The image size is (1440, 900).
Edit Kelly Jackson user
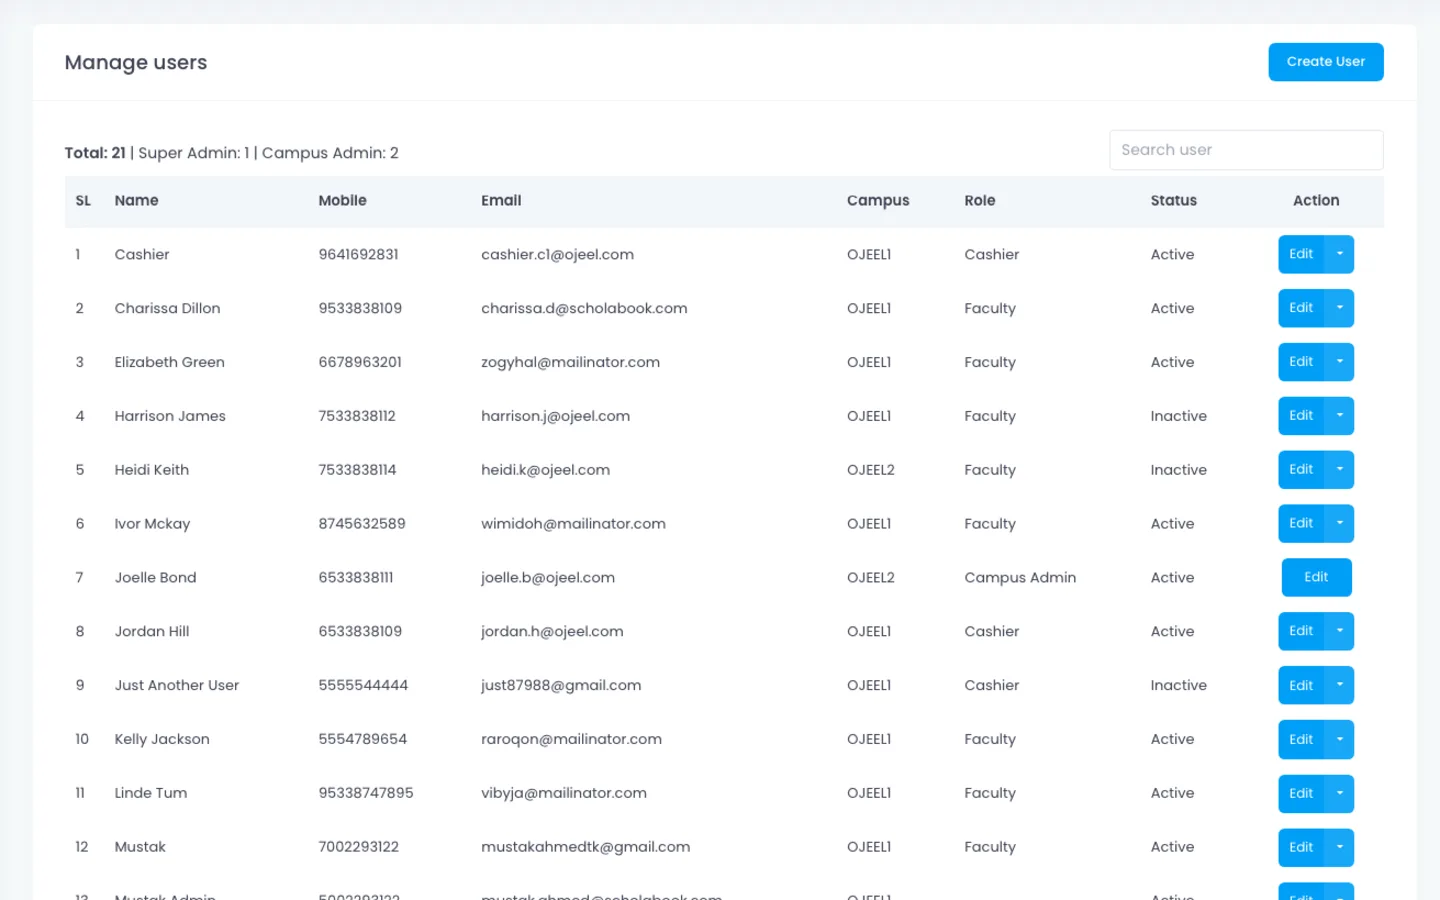point(1301,739)
